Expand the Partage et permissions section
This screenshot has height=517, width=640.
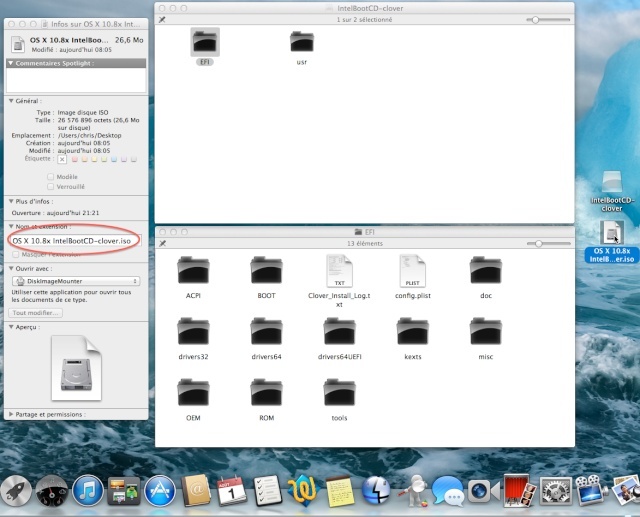click(x=11, y=414)
